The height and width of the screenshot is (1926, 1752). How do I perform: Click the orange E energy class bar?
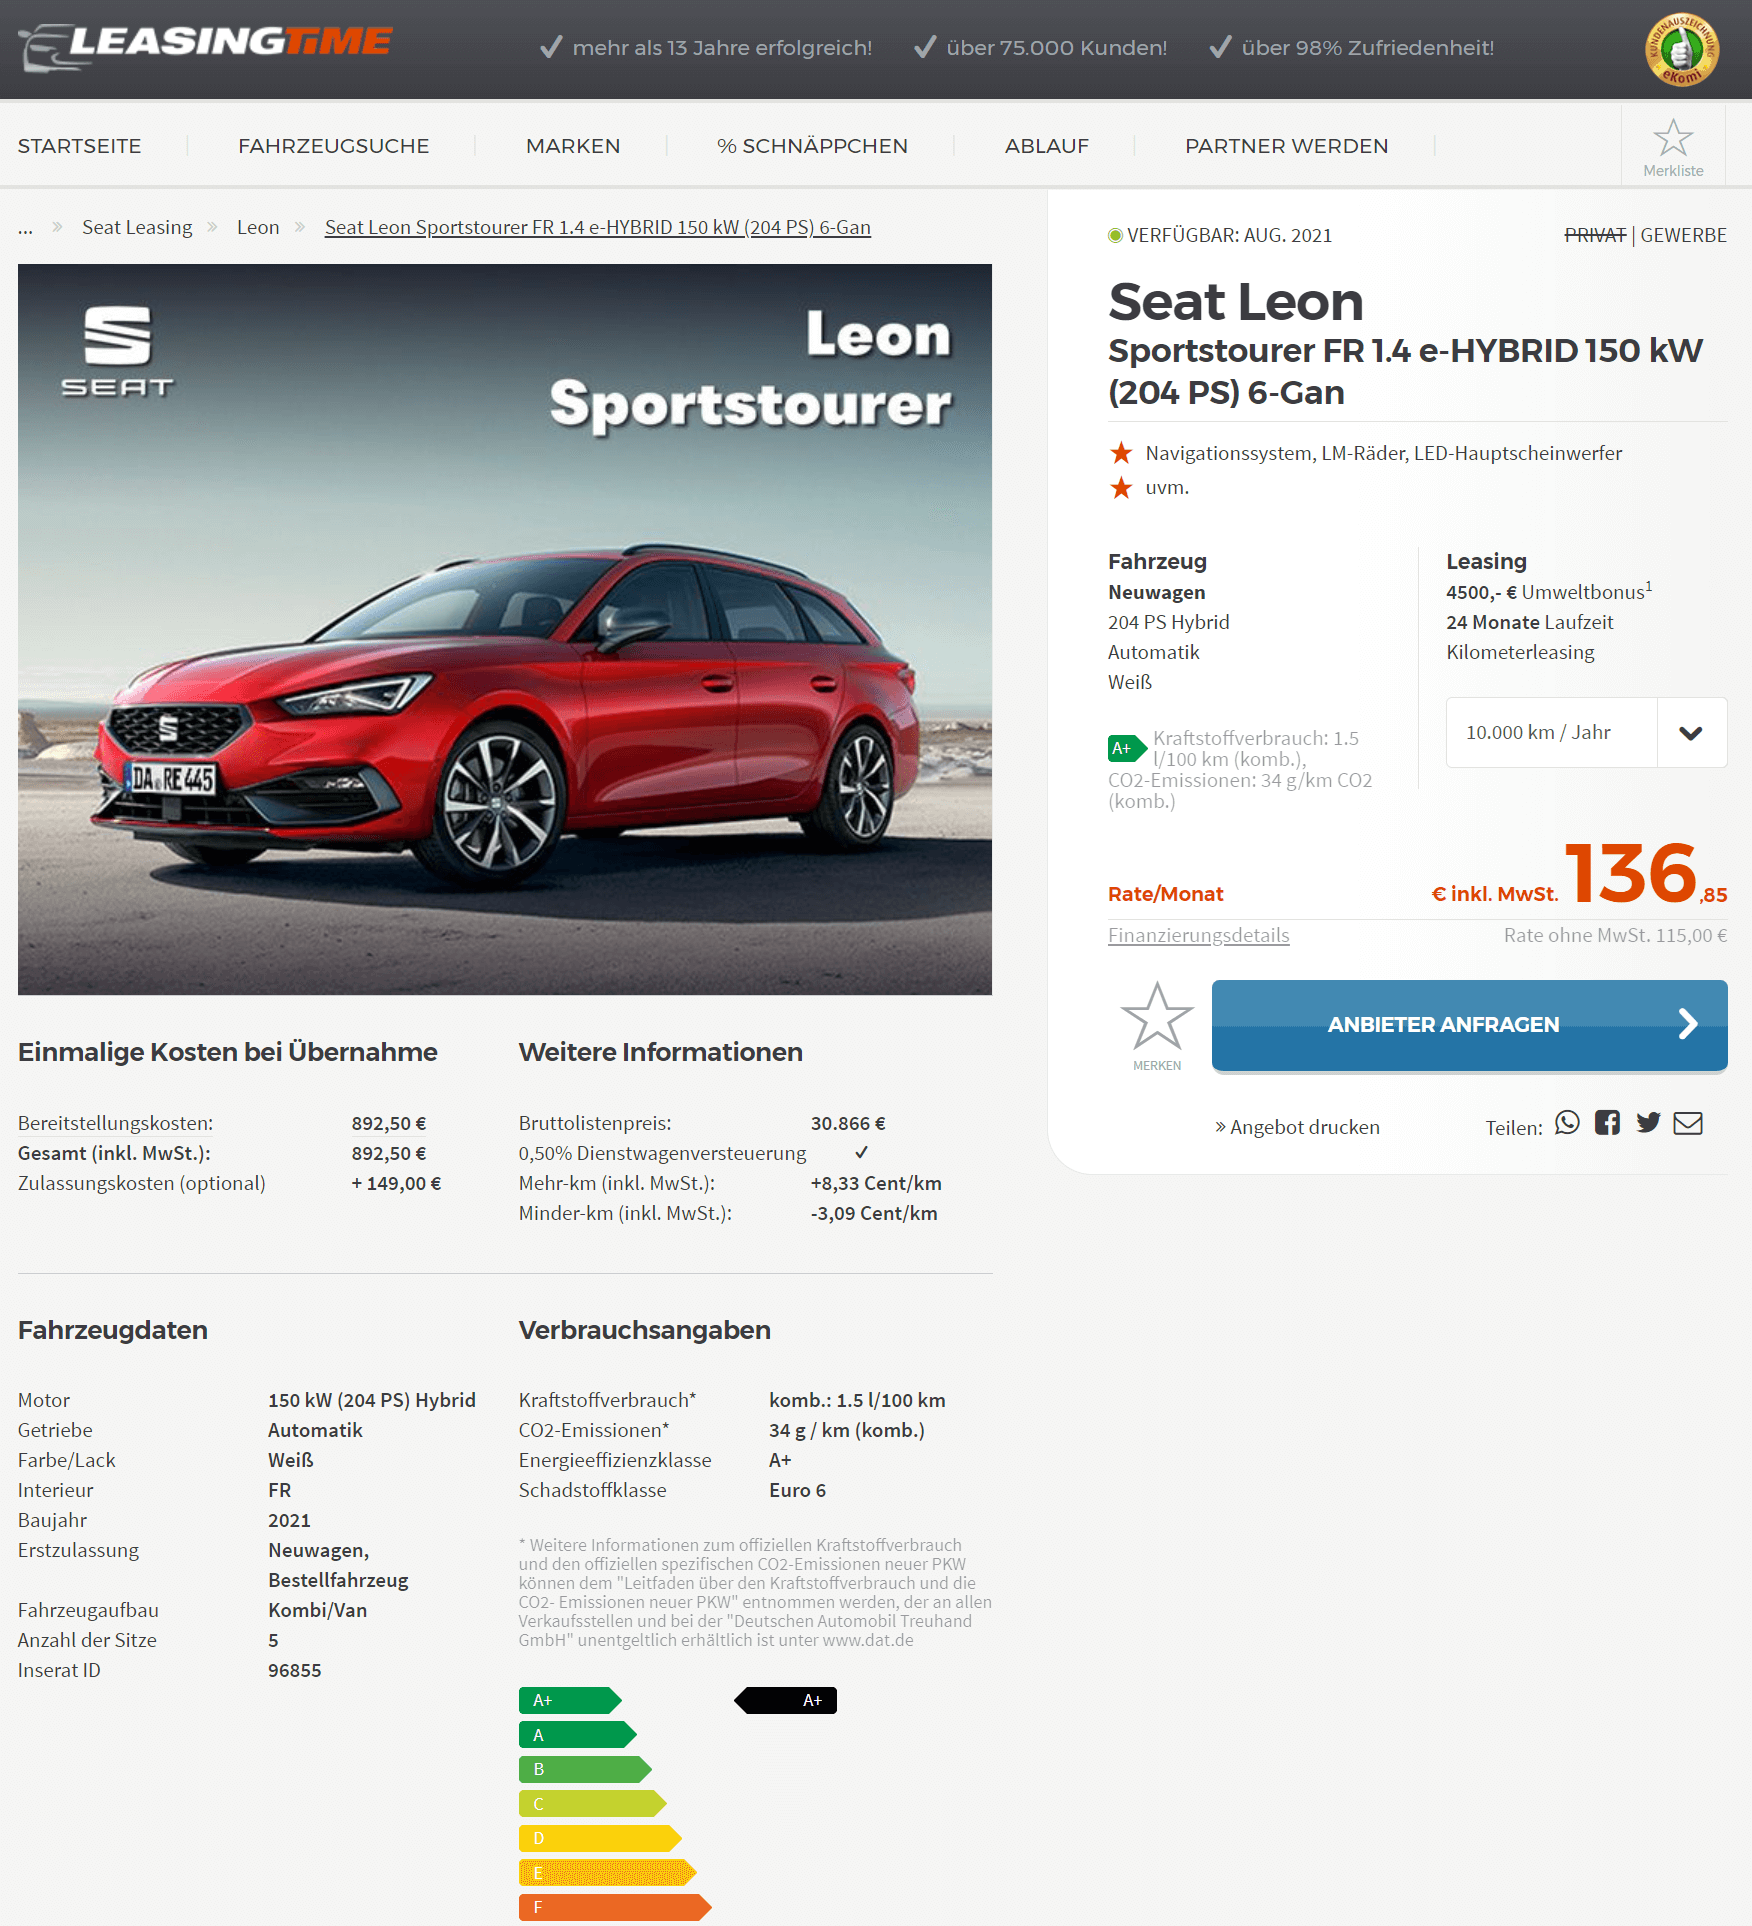pos(608,1872)
